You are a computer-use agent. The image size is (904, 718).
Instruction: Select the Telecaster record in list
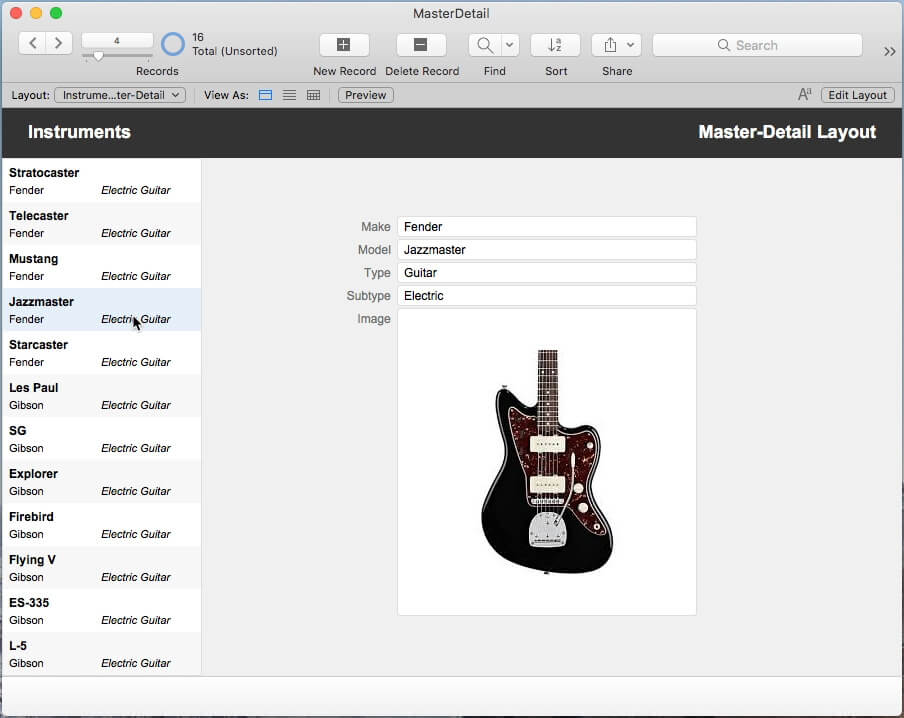click(101, 224)
